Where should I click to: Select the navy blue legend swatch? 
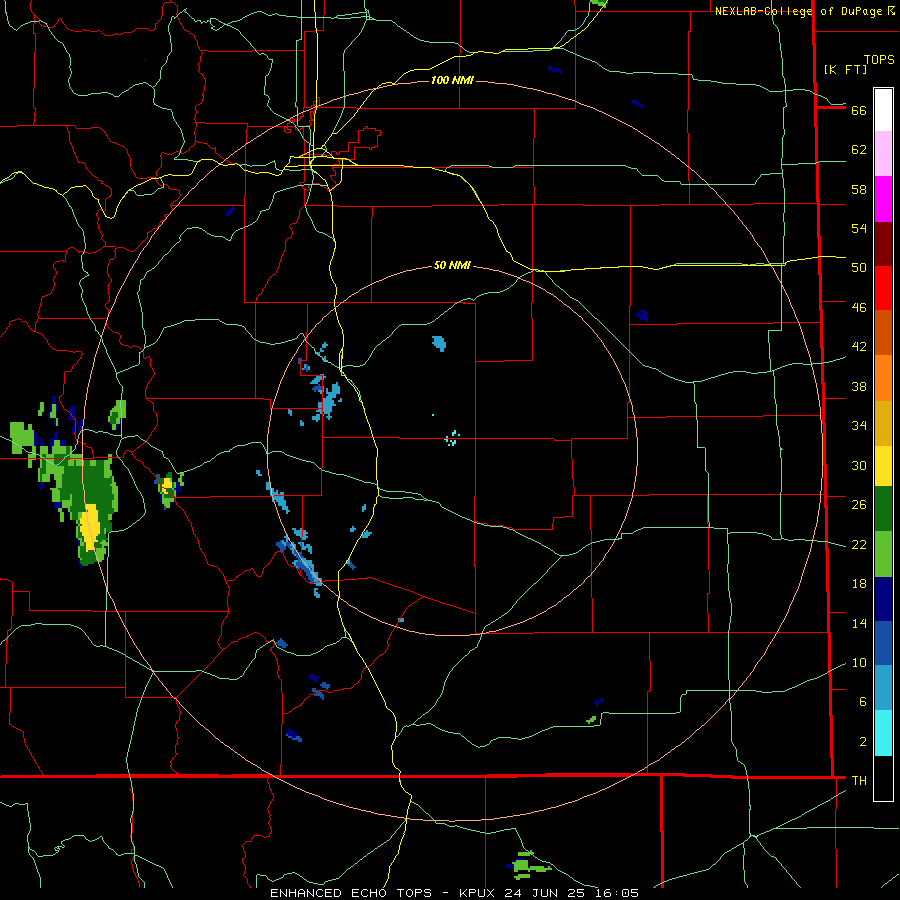(x=883, y=599)
